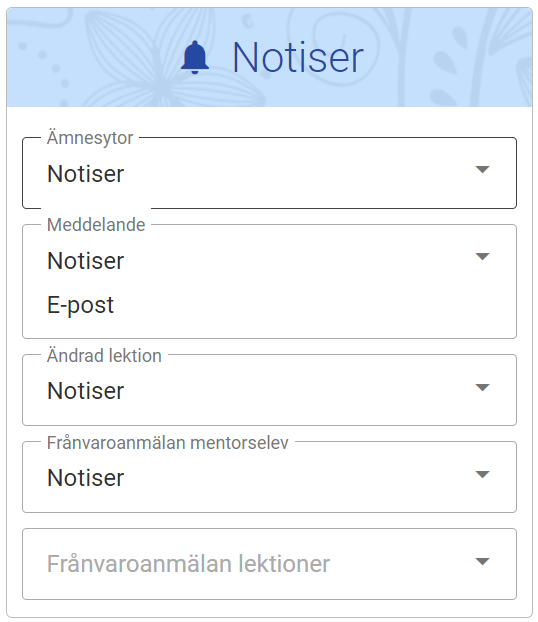The width and height of the screenshot is (538, 622).
Task: Click the bell icon in the header
Action: [x=195, y=58]
